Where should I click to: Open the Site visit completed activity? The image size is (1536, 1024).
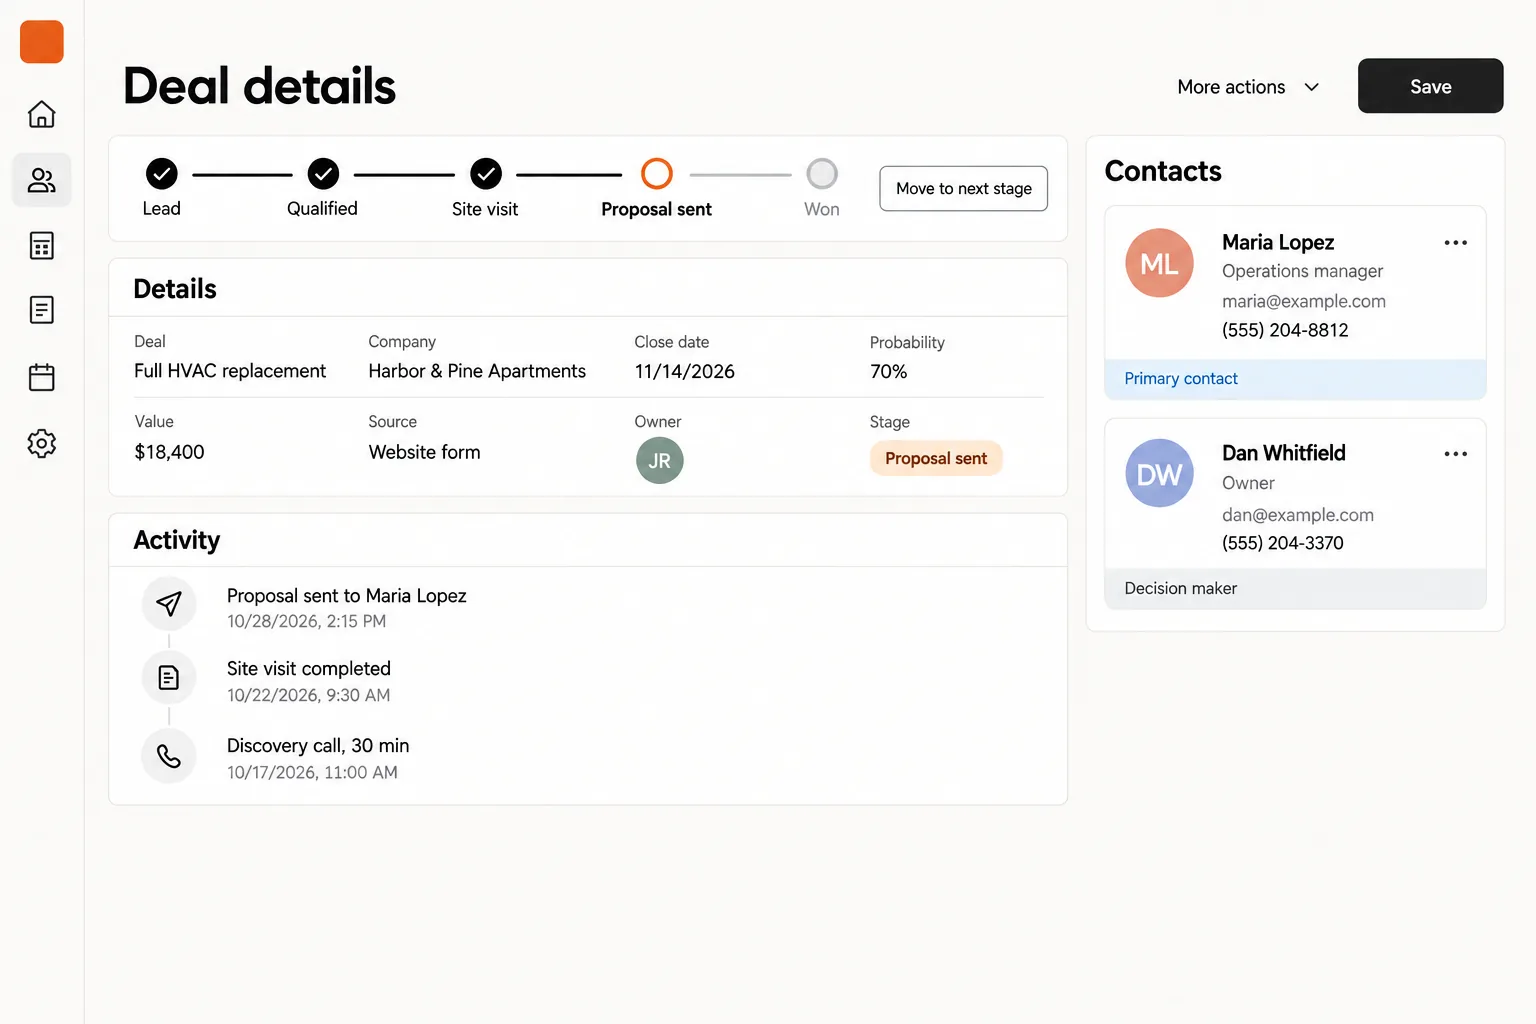309,669
